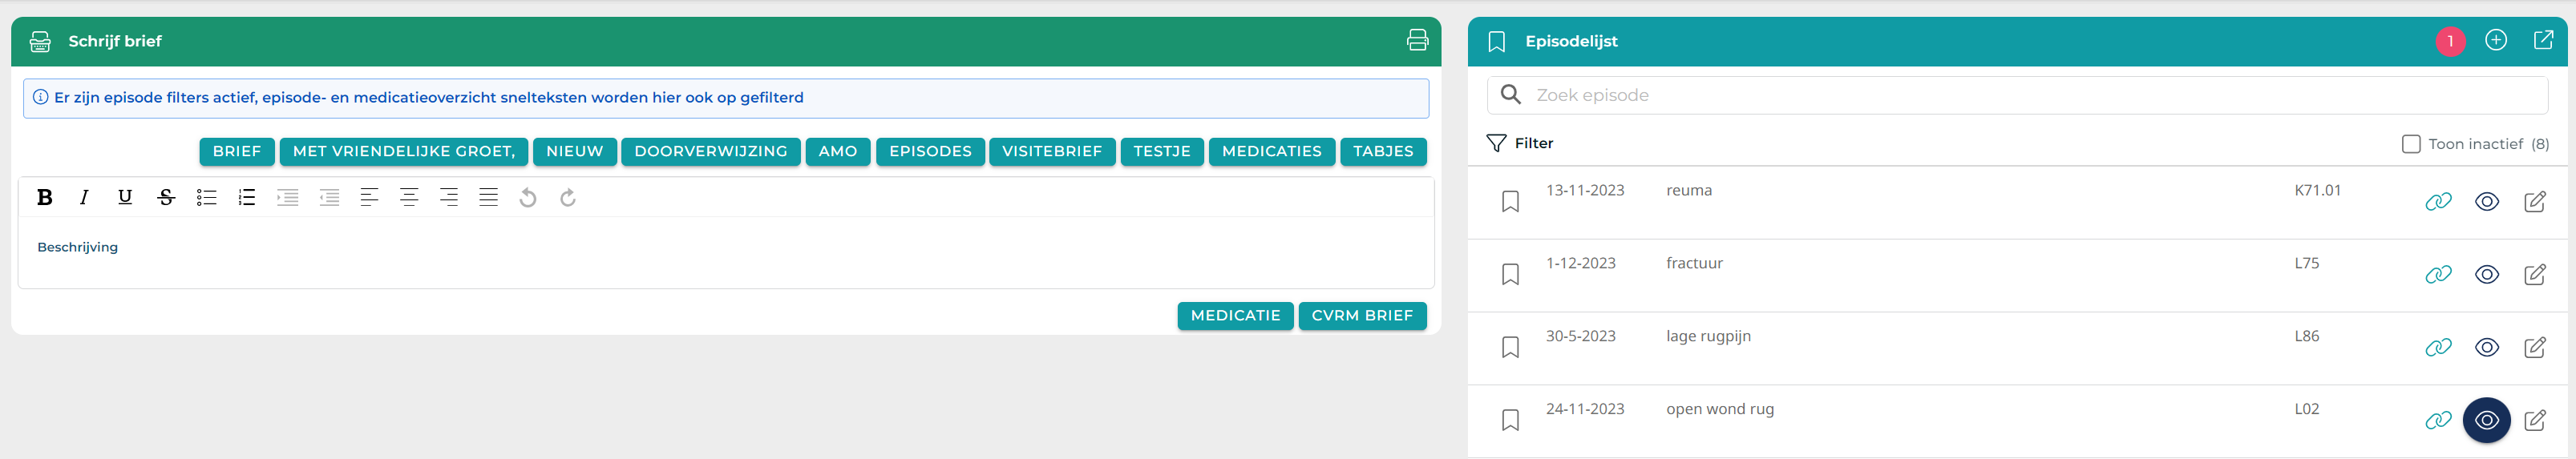This screenshot has width=2576, height=459.
Task: Toggle eye visibility for open wond rug
Action: (x=2486, y=421)
